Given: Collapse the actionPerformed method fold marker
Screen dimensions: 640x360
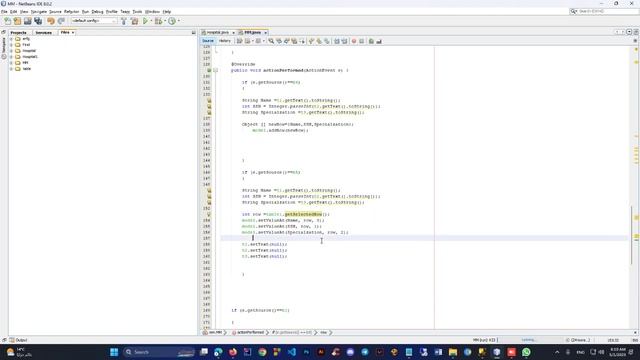Looking at the screenshot, I should (216, 70).
